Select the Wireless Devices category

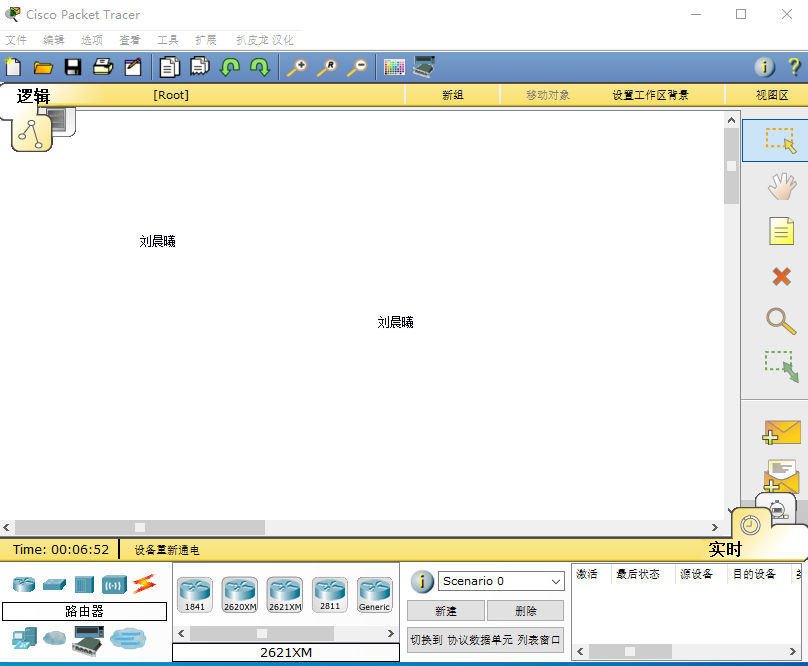click(x=114, y=585)
